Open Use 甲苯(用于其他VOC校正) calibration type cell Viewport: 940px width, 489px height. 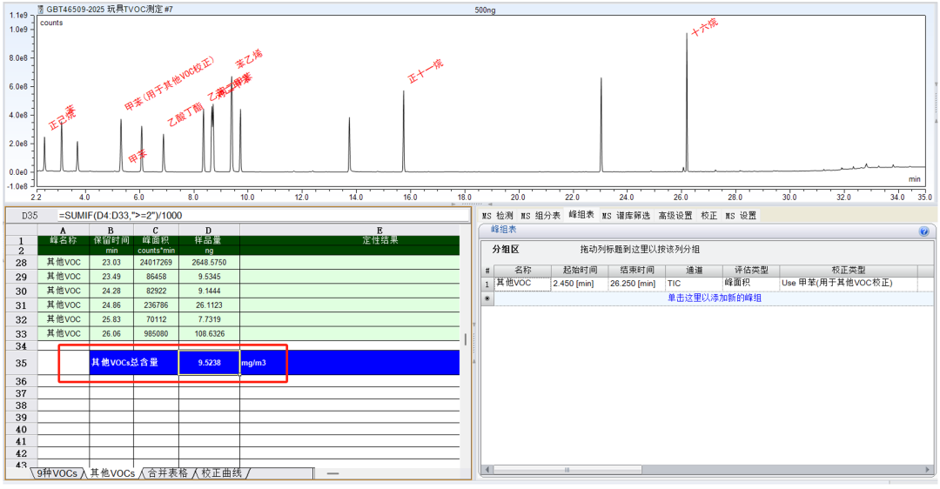[848, 283]
